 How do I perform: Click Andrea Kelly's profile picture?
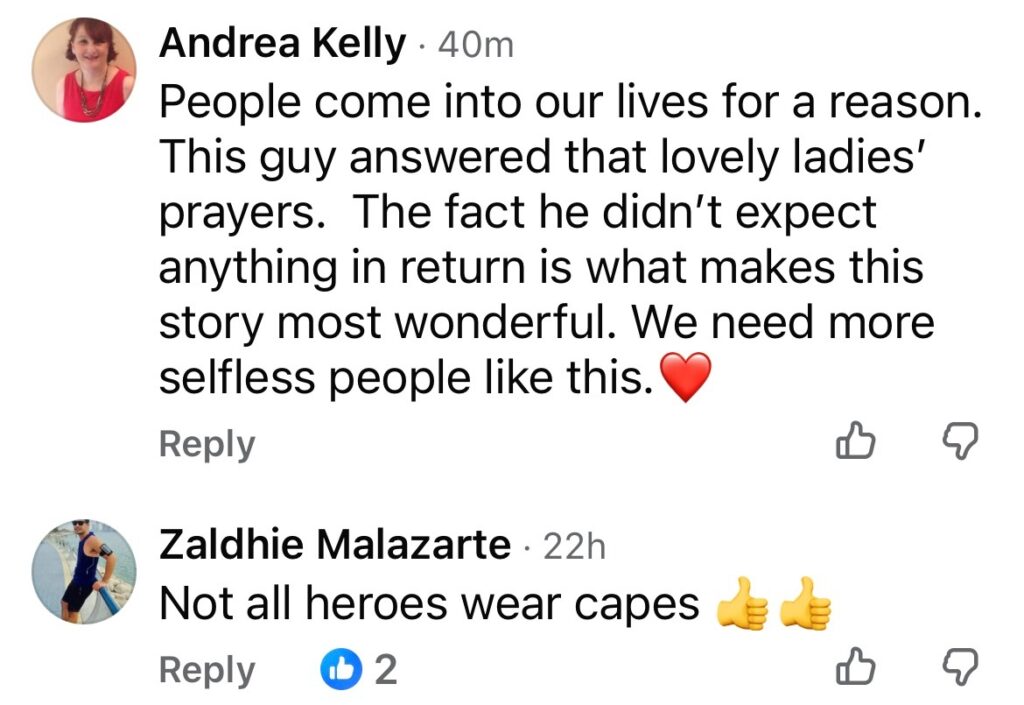click(84, 70)
